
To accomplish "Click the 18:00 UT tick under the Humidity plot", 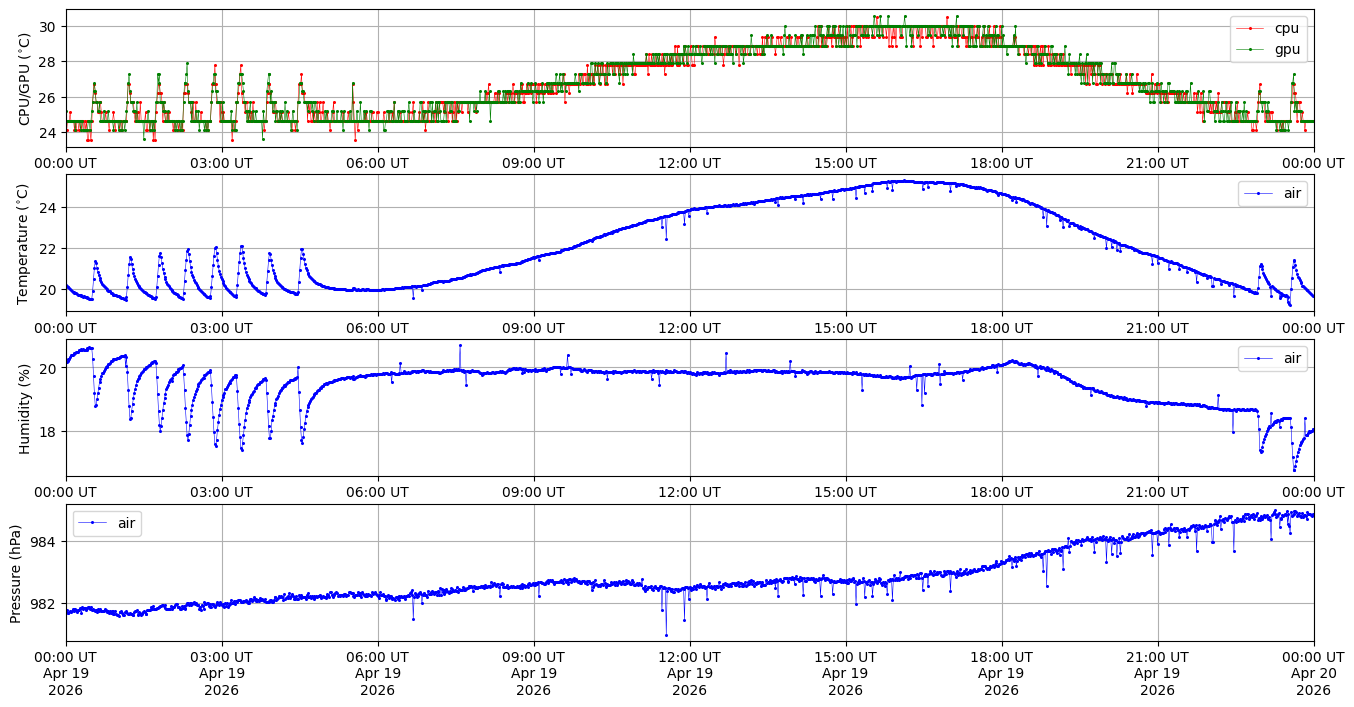I will [x=1001, y=492].
